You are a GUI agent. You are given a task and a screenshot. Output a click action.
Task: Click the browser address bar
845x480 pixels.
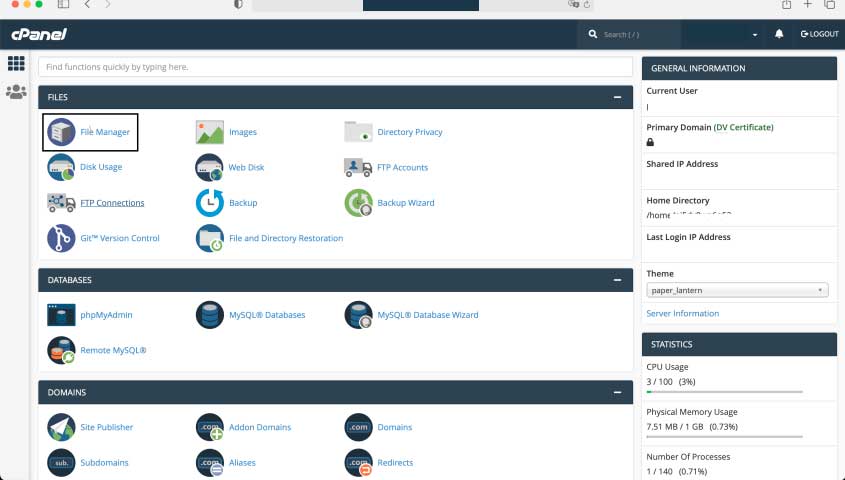pos(423,5)
